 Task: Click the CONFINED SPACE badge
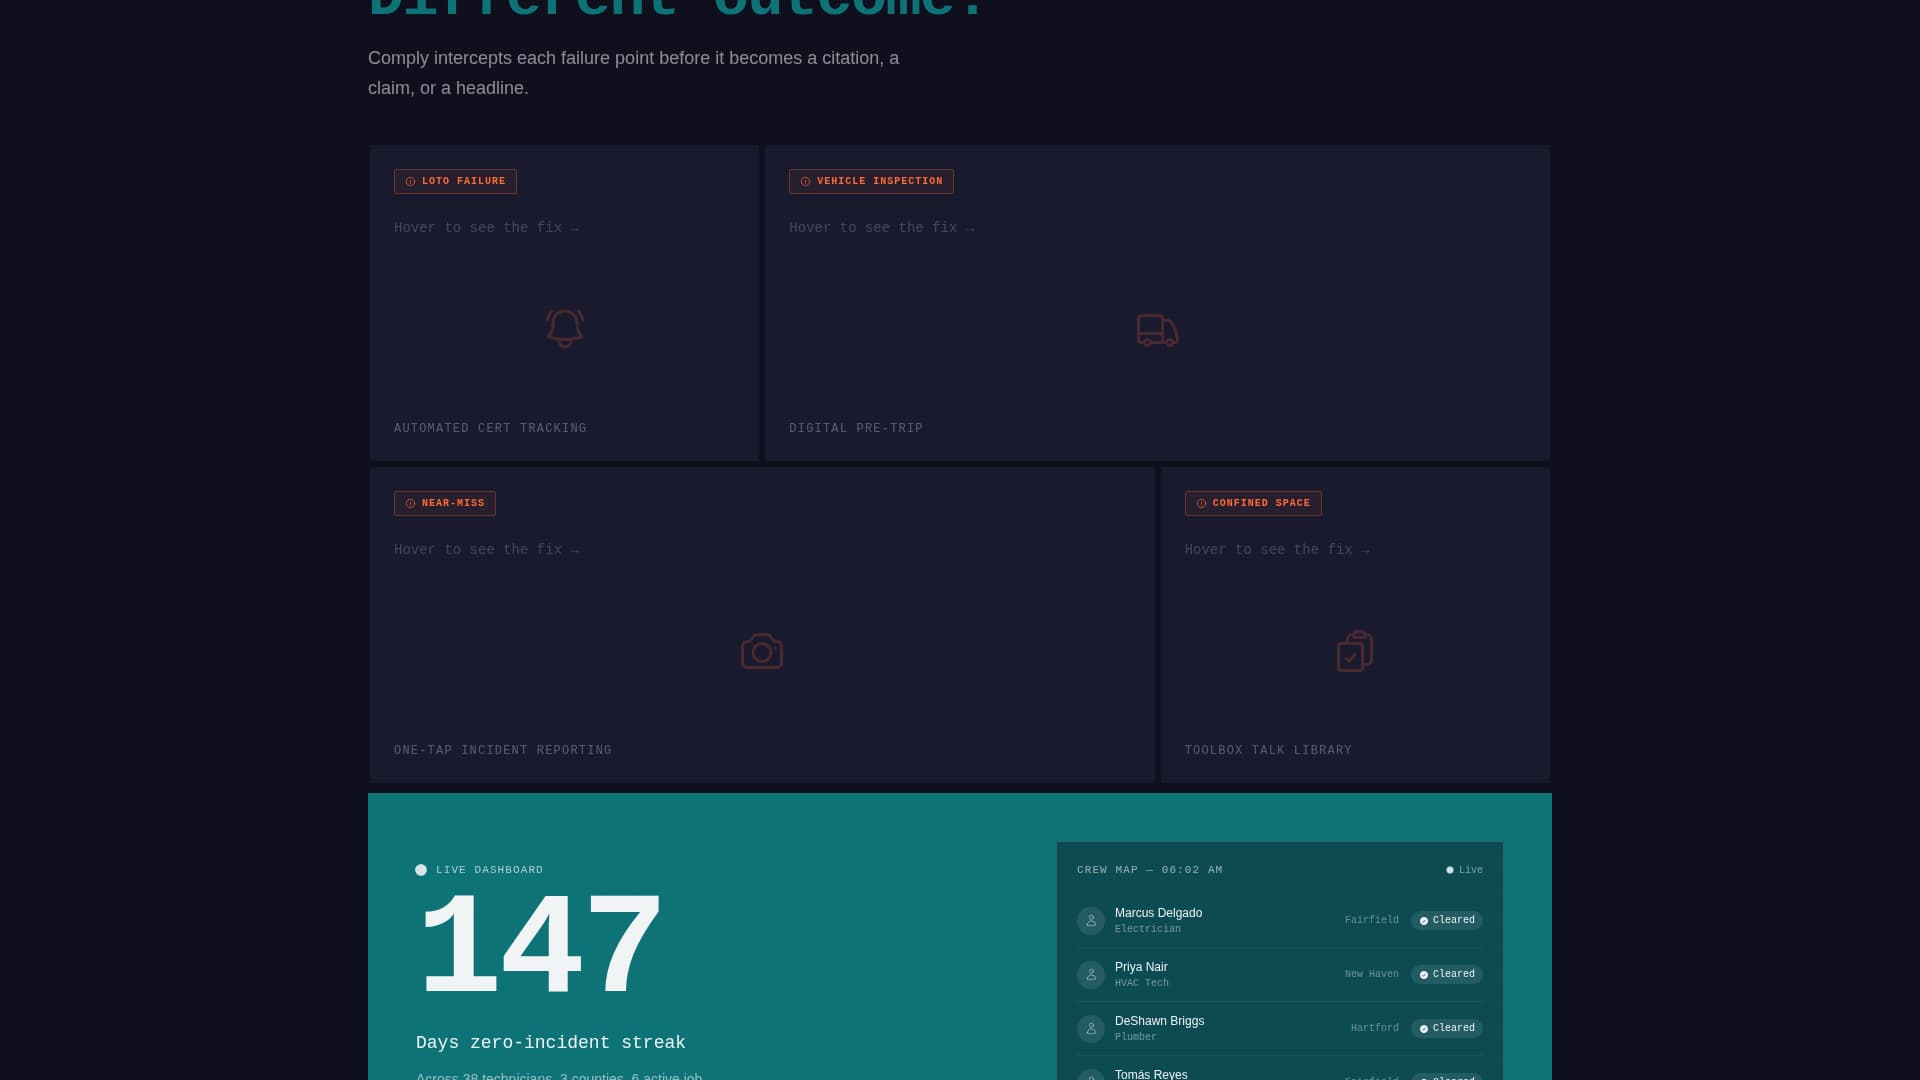[x=1253, y=503]
